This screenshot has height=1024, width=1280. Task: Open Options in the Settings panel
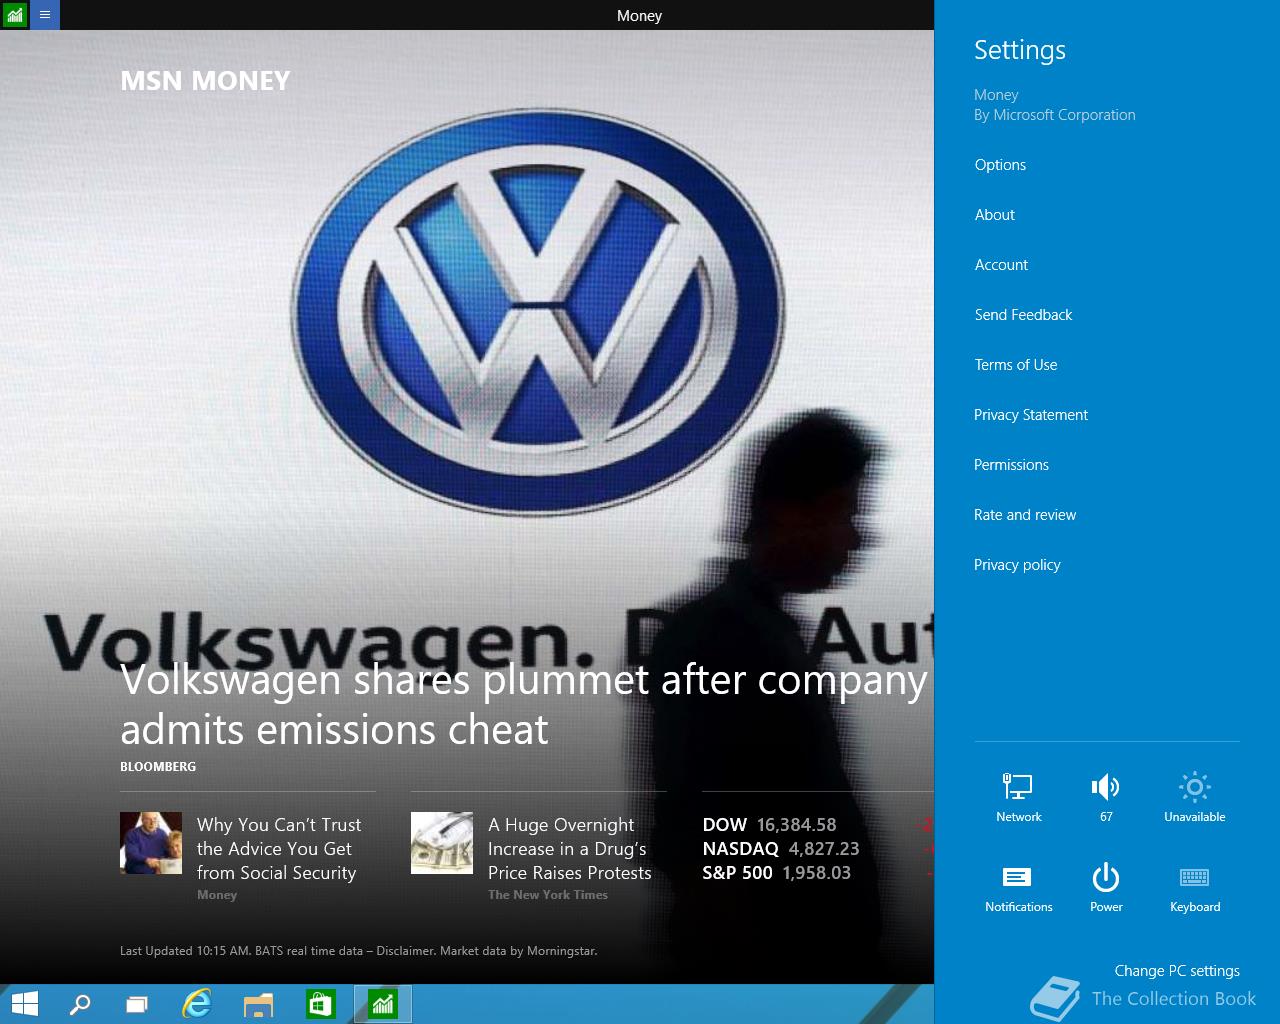coord(1000,165)
